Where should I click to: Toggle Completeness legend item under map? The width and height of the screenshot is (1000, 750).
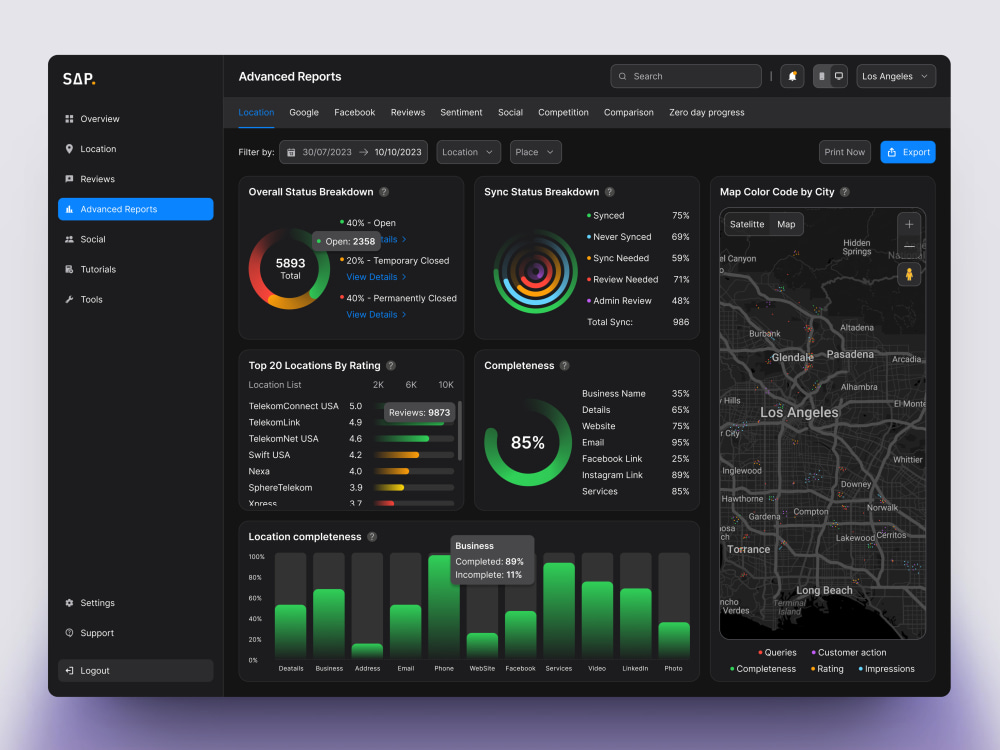coord(763,669)
